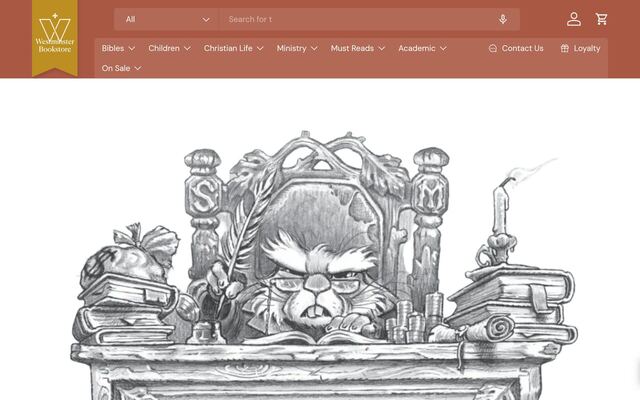Open the Westminster Bookstore logo homepage

pyautogui.click(x=55, y=38)
